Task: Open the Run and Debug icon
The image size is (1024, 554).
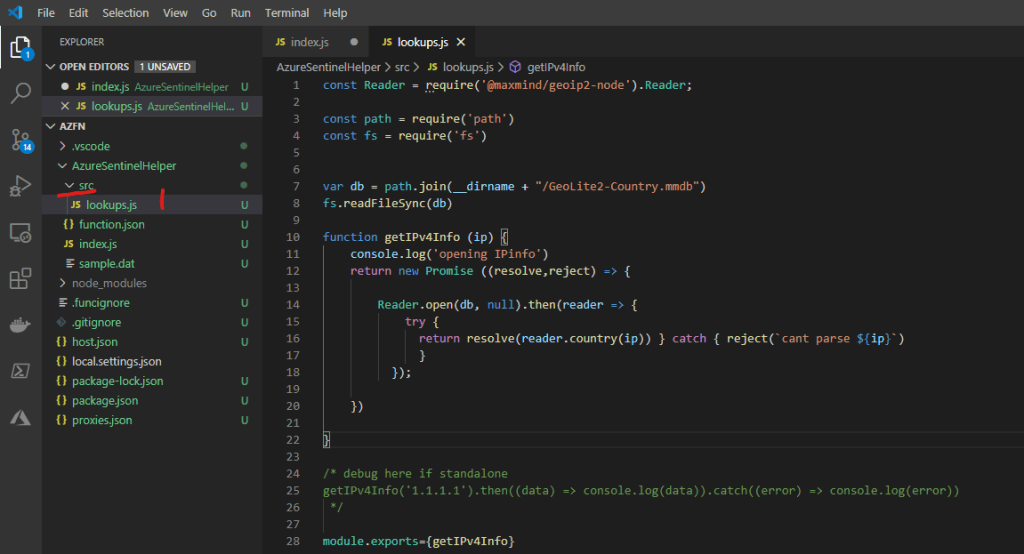Action: [20, 186]
